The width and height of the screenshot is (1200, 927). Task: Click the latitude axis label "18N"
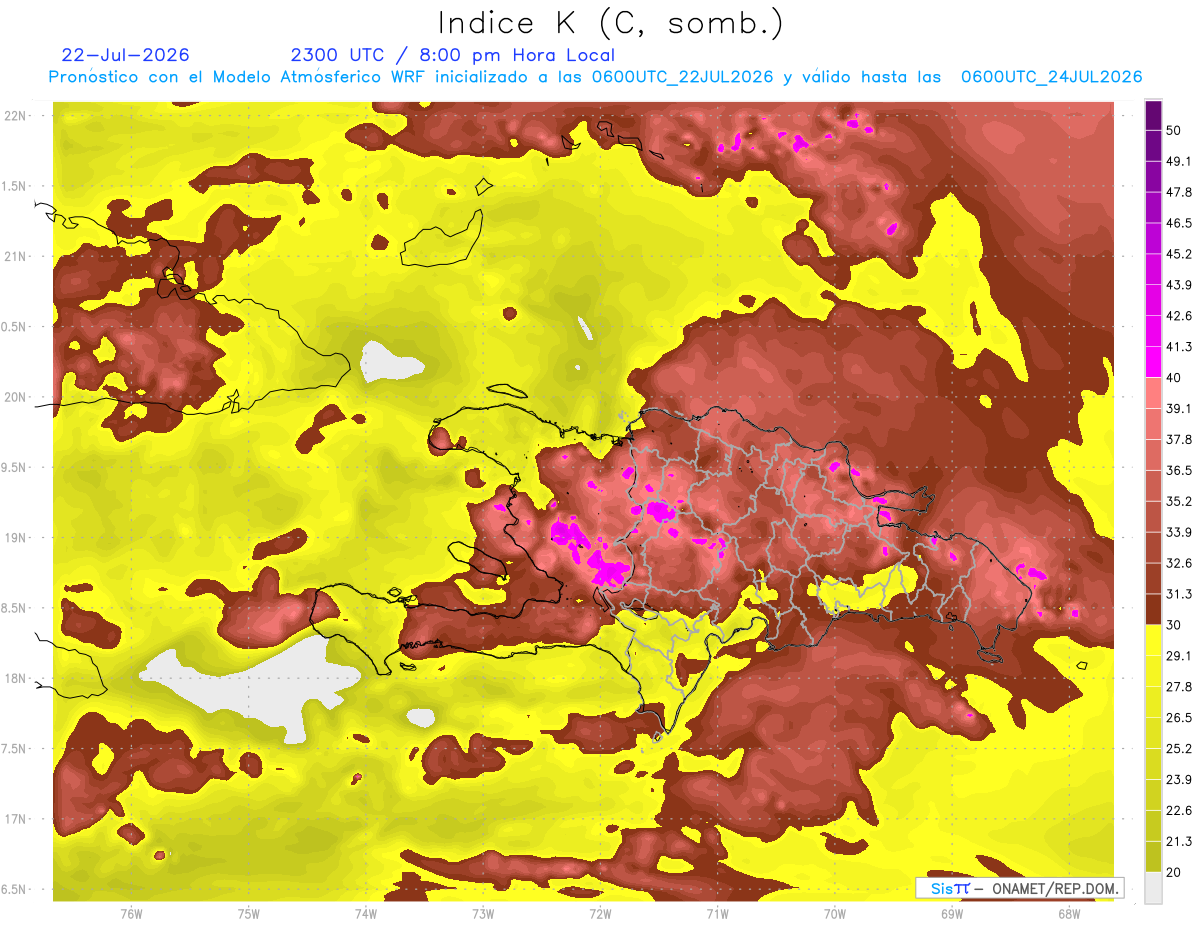coord(14,678)
